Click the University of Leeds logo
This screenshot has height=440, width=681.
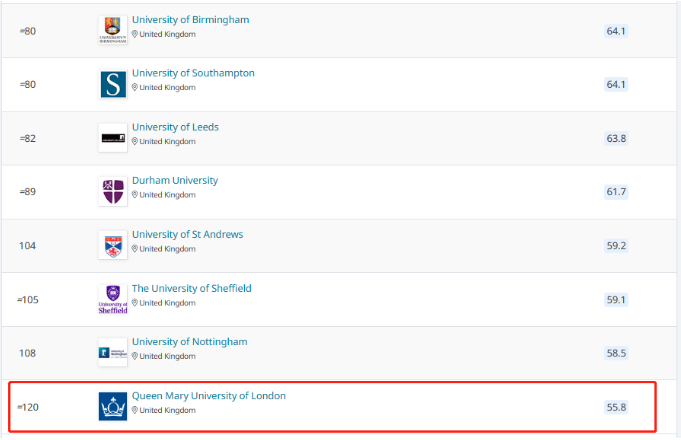point(113,137)
